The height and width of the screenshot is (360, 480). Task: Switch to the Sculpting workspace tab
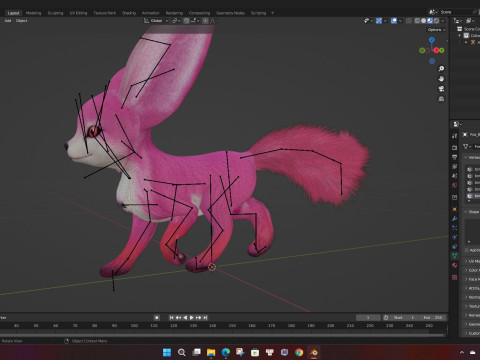[55, 13]
